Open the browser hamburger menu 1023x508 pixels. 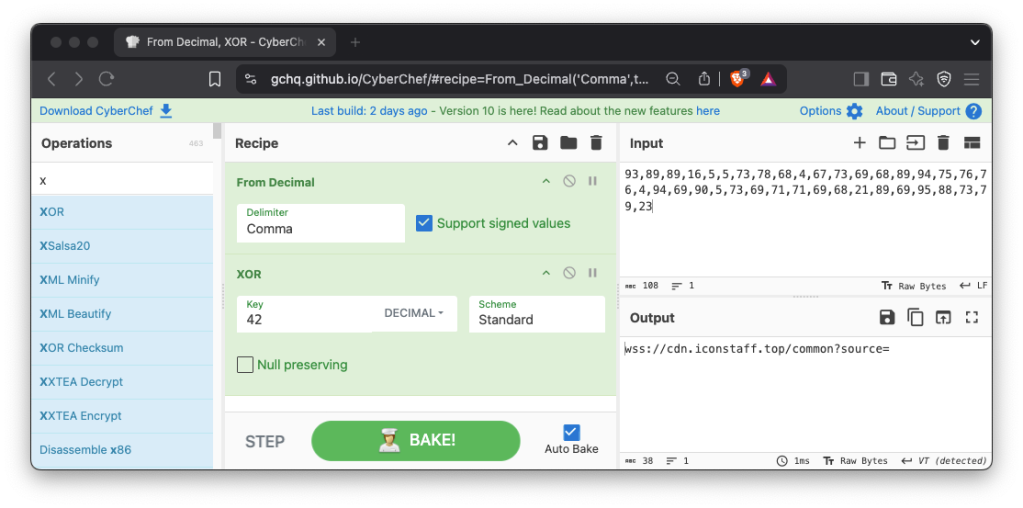click(x=972, y=80)
